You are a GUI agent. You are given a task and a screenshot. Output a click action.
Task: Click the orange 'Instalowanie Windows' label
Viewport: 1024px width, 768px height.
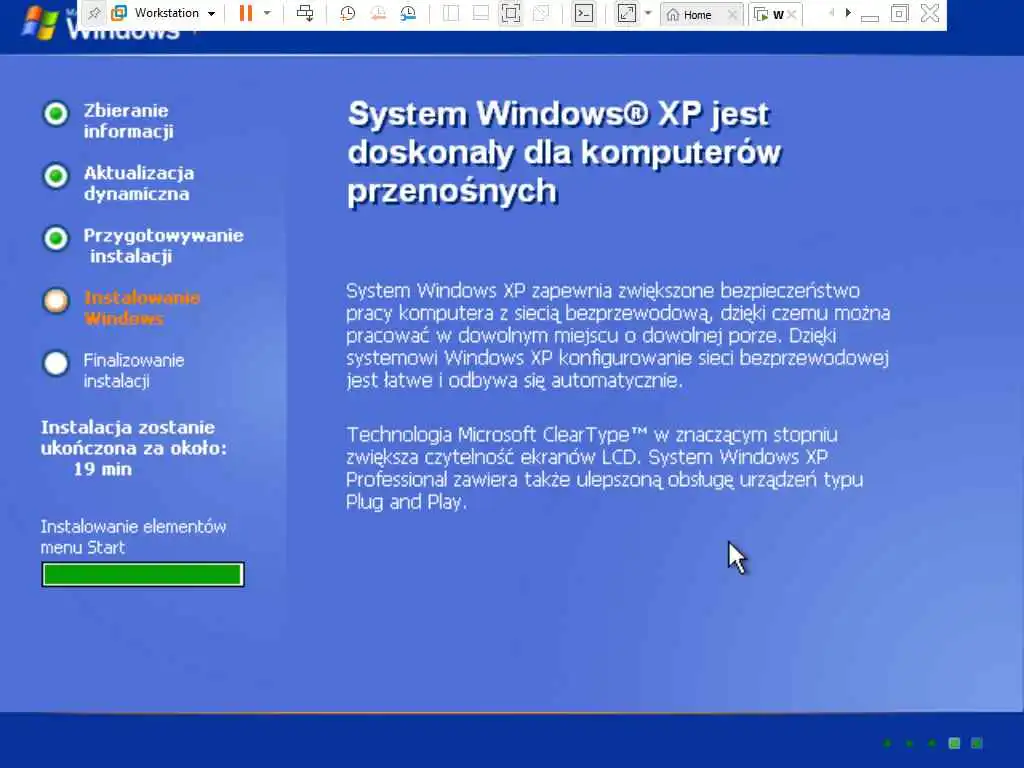(x=142, y=308)
